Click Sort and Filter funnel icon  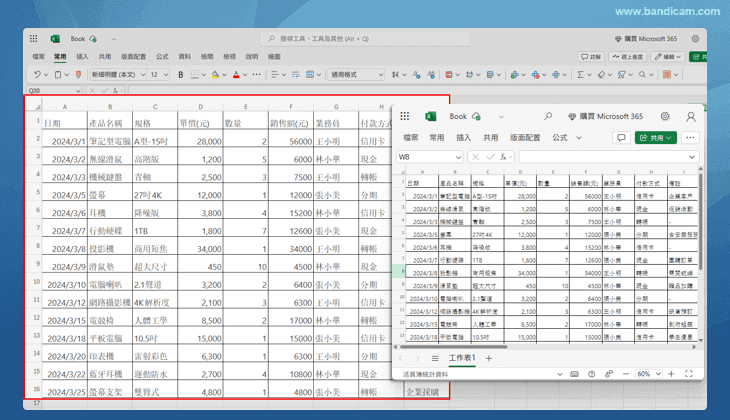622,75
